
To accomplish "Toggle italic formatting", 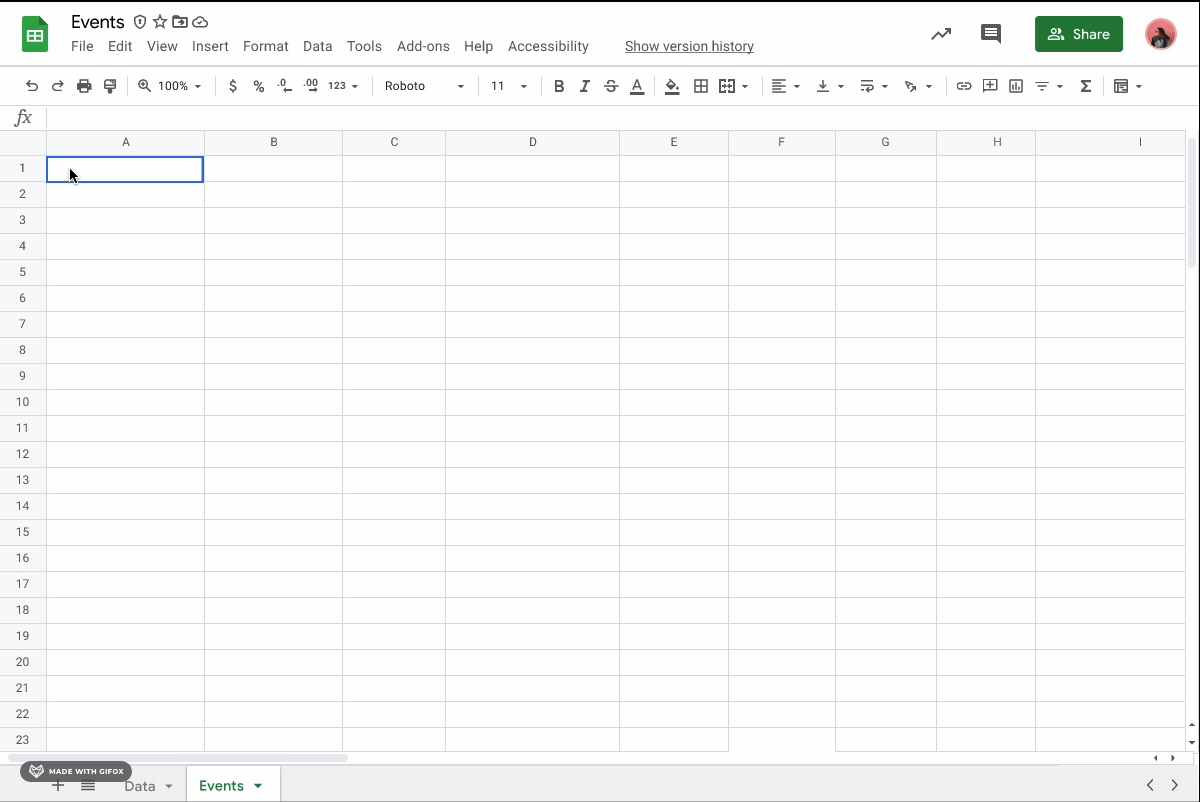I will pyautogui.click(x=585, y=86).
